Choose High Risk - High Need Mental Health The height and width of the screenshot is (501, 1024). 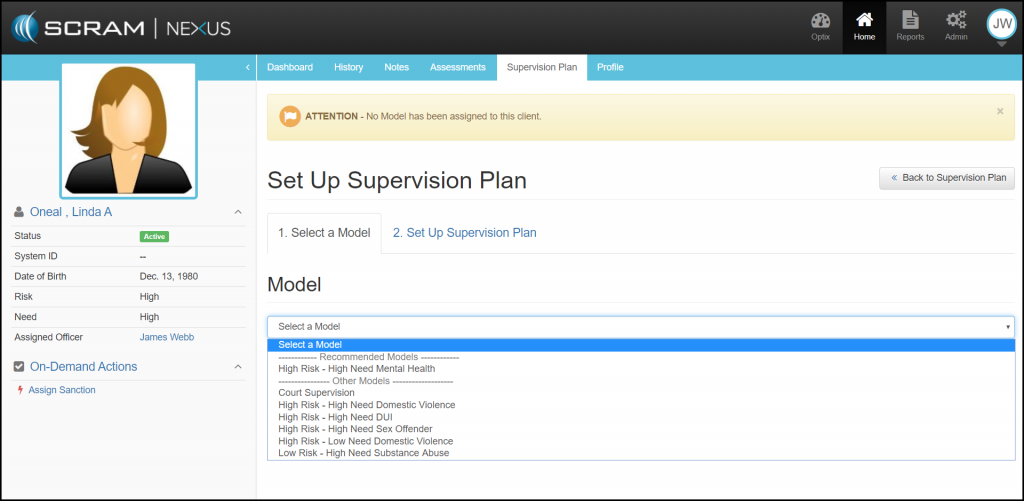pos(356,369)
